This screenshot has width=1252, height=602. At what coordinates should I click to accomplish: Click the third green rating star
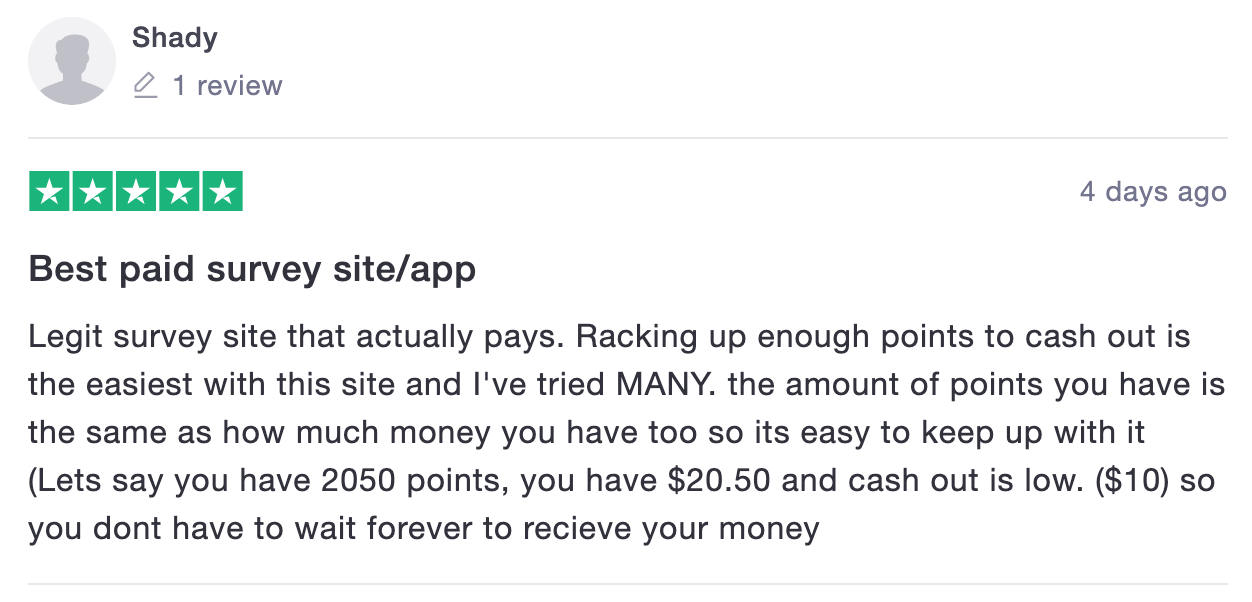(x=136, y=192)
